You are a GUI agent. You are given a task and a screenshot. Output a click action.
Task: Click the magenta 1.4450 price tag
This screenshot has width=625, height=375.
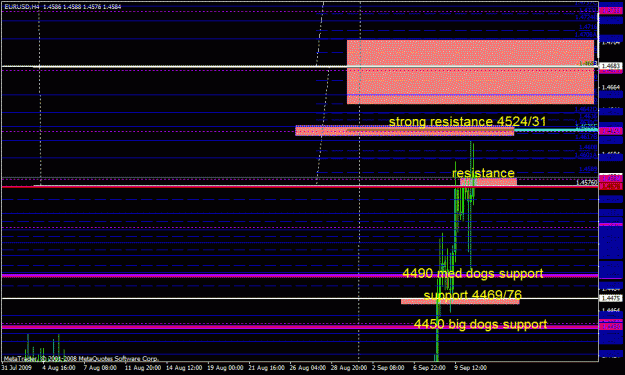(x=611, y=327)
